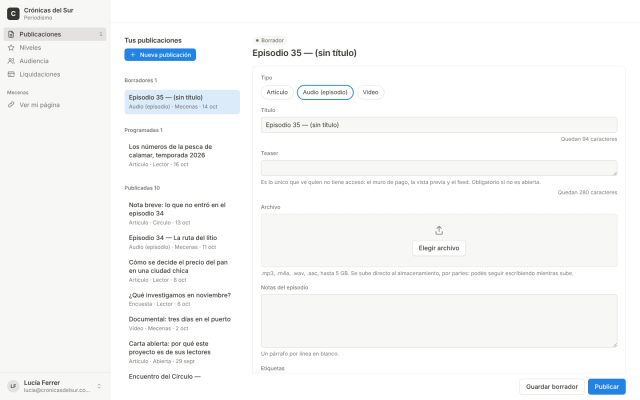640x400 pixels.
Task: Open the Publicaciones sidebar section
Action: coord(55,34)
